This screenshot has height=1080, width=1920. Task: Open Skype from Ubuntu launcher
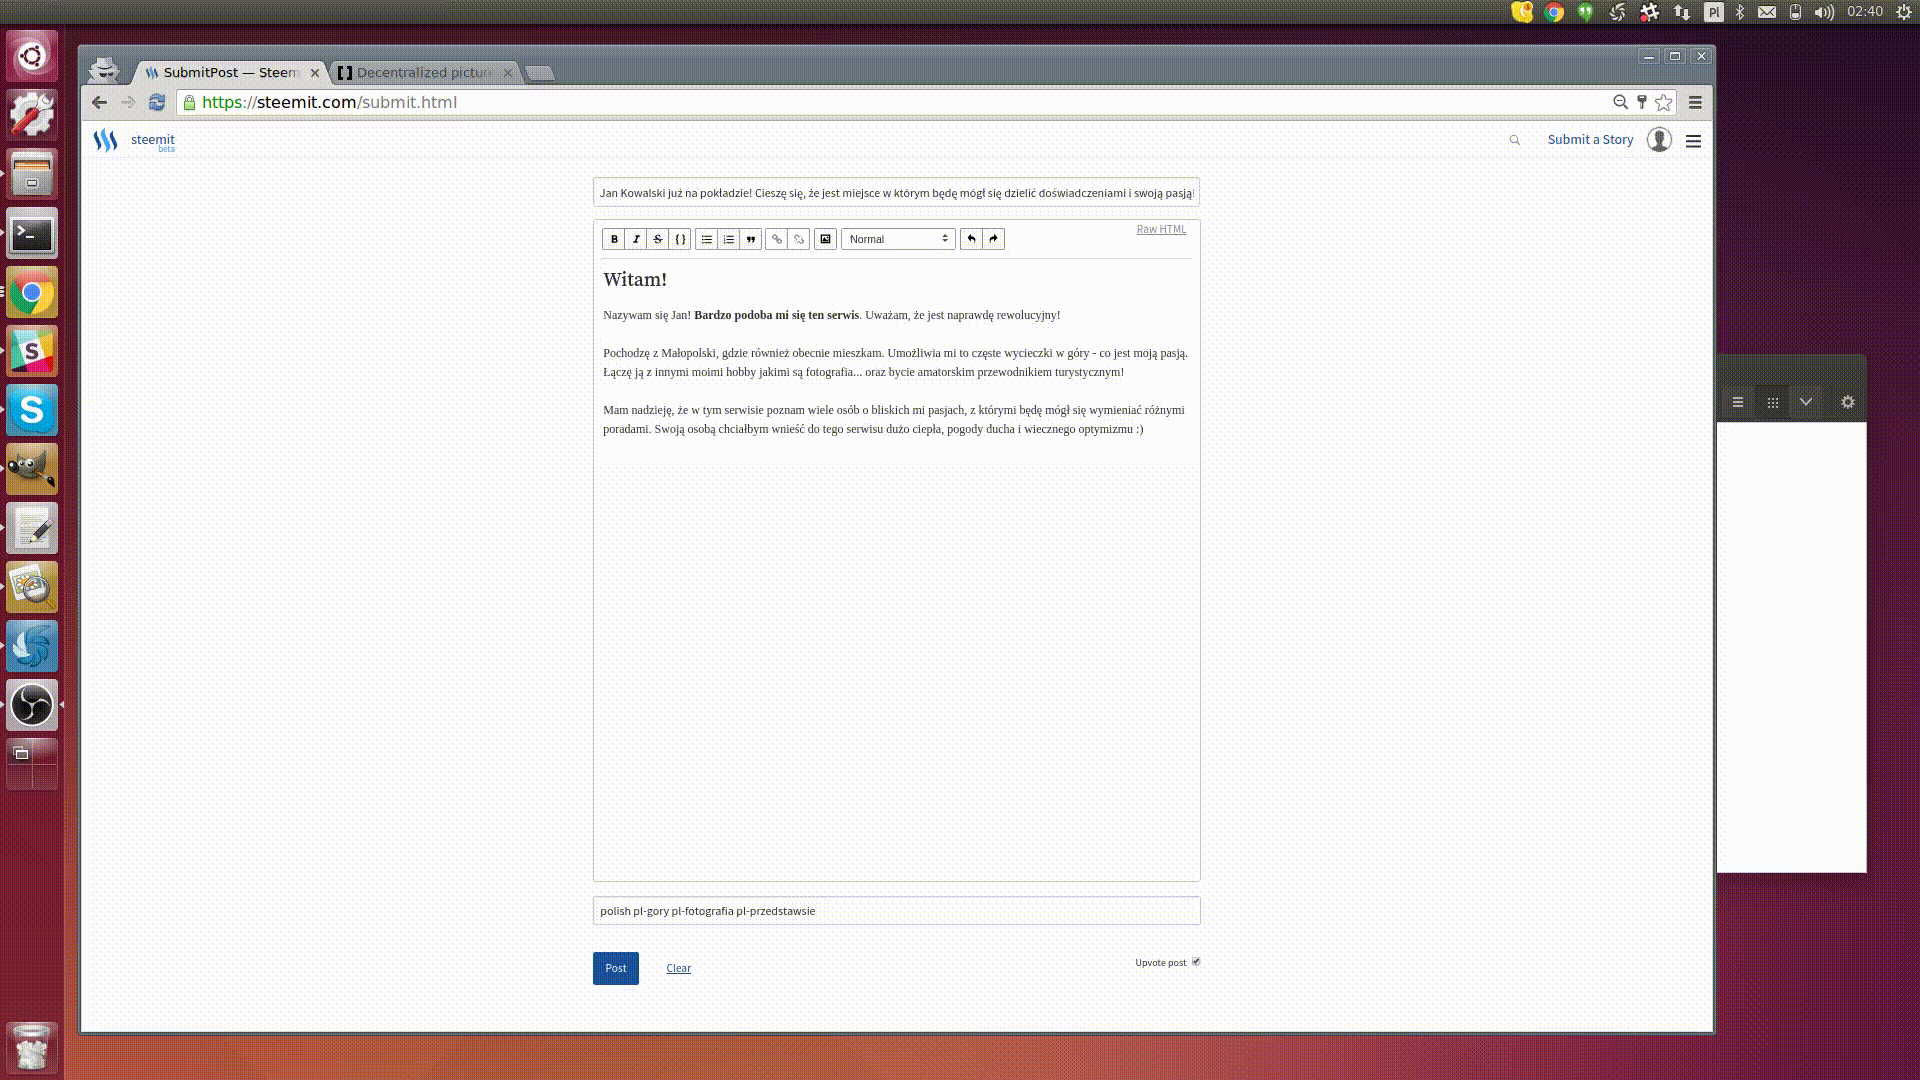click(x=32, y=411)
